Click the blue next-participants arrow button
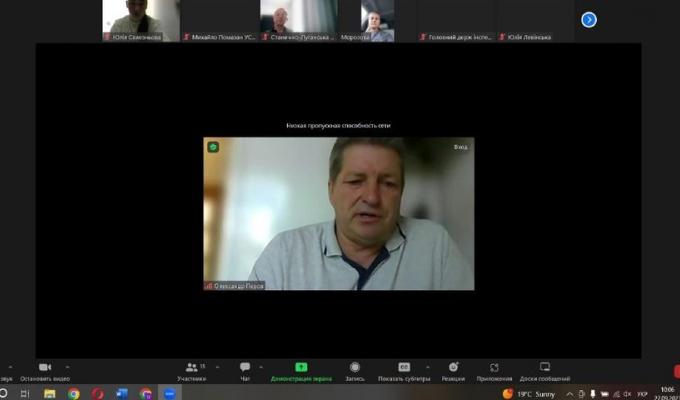Image resolution: width=680 pixels, height=400 pixels. (x=588, y=20)
